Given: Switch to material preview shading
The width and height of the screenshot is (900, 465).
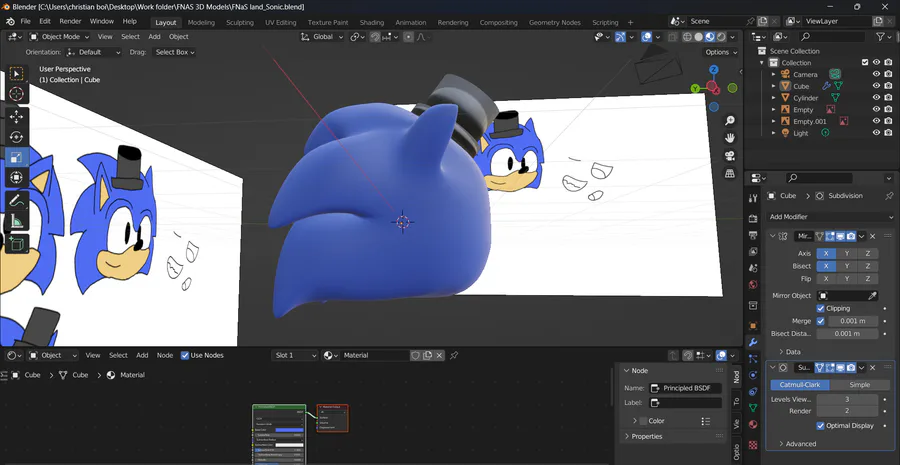Looking at the screenshot, I should tap(710, 37).
